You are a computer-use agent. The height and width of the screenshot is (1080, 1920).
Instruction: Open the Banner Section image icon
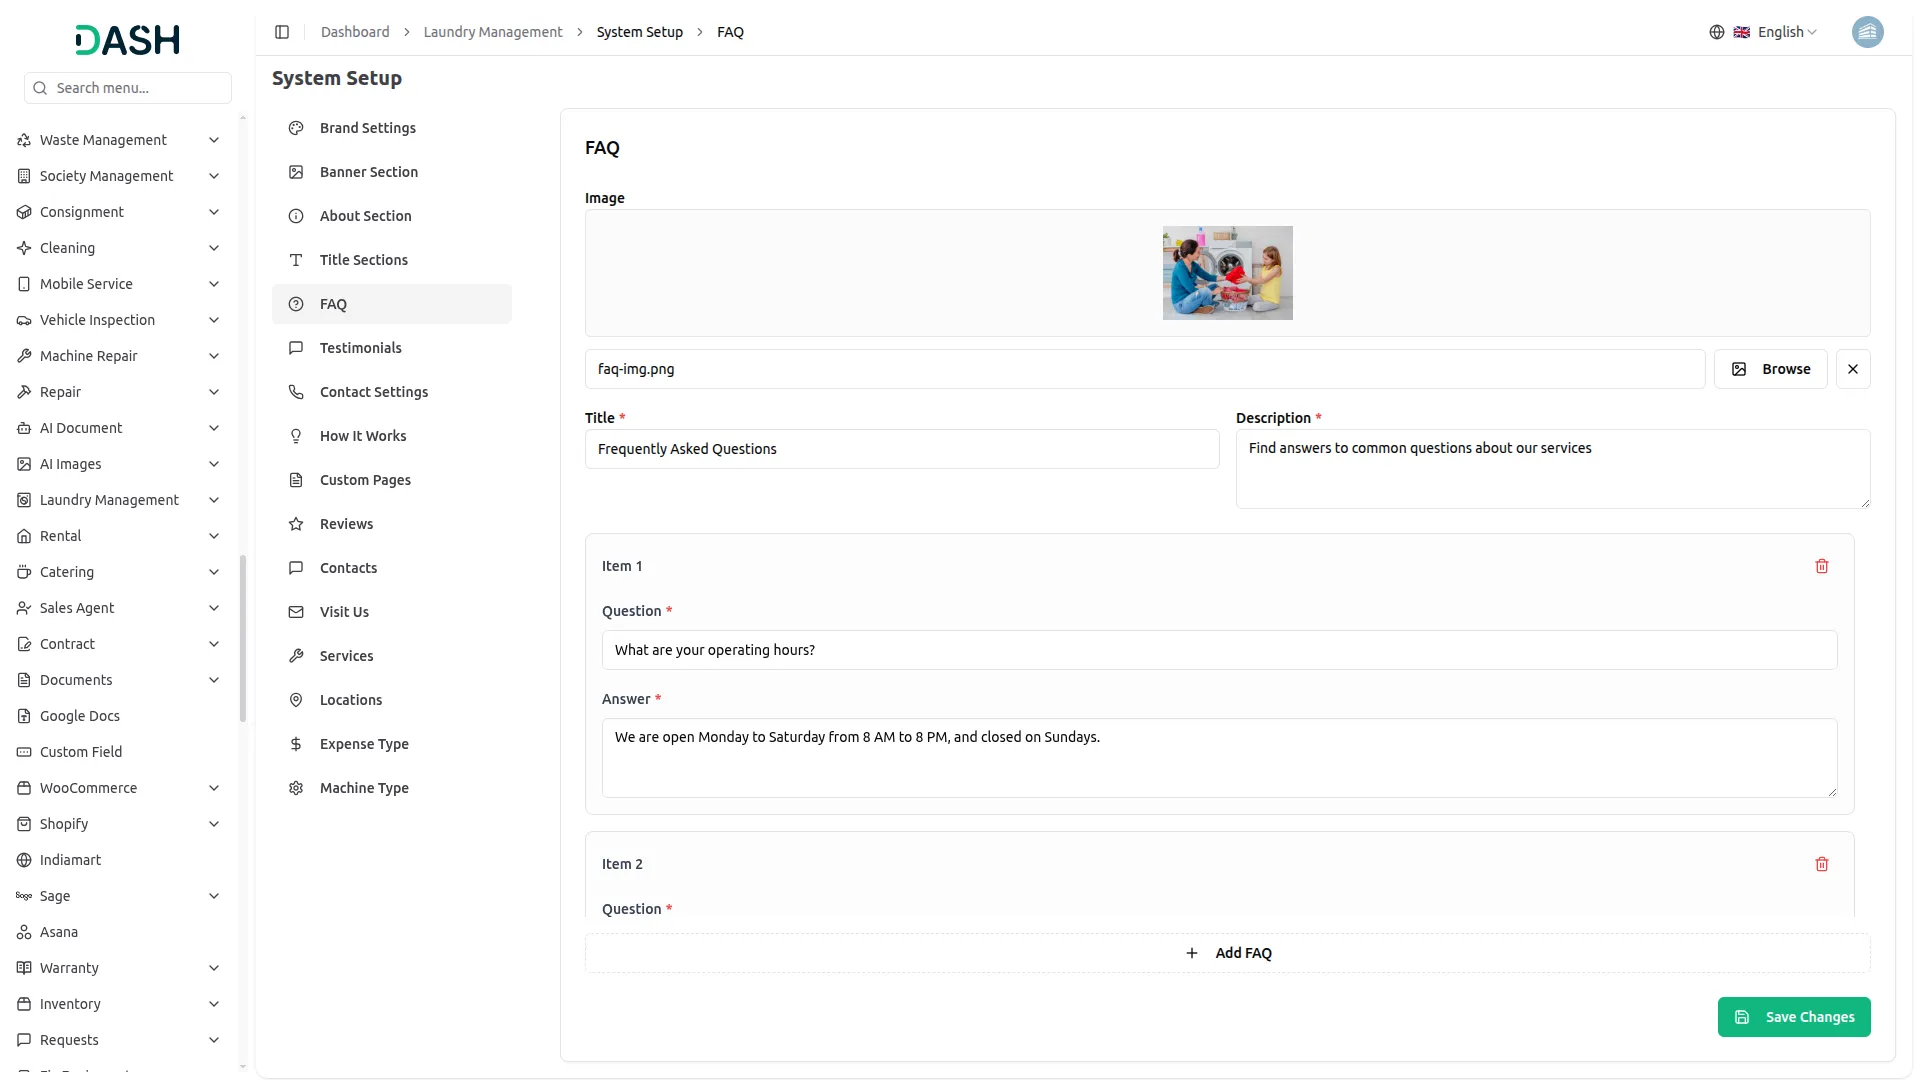pyautogui.click(x=295, y=172)
